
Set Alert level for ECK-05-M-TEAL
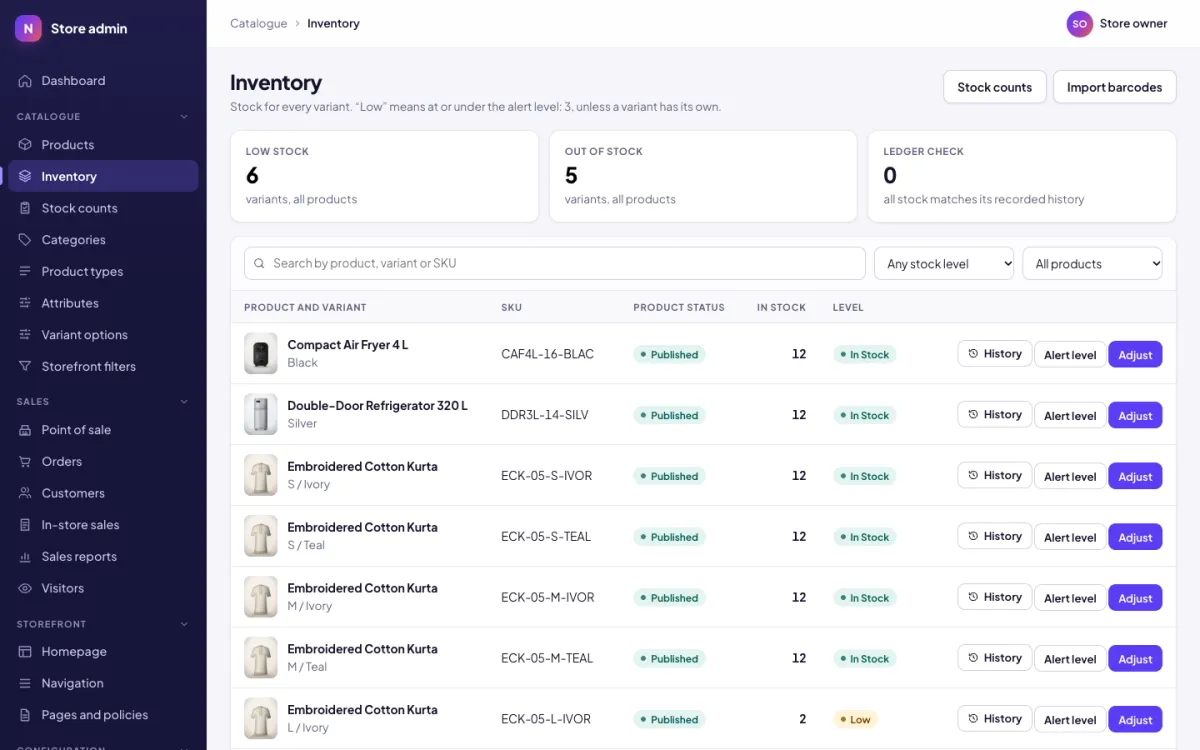pyautogui.click(x=1070, y=659)
